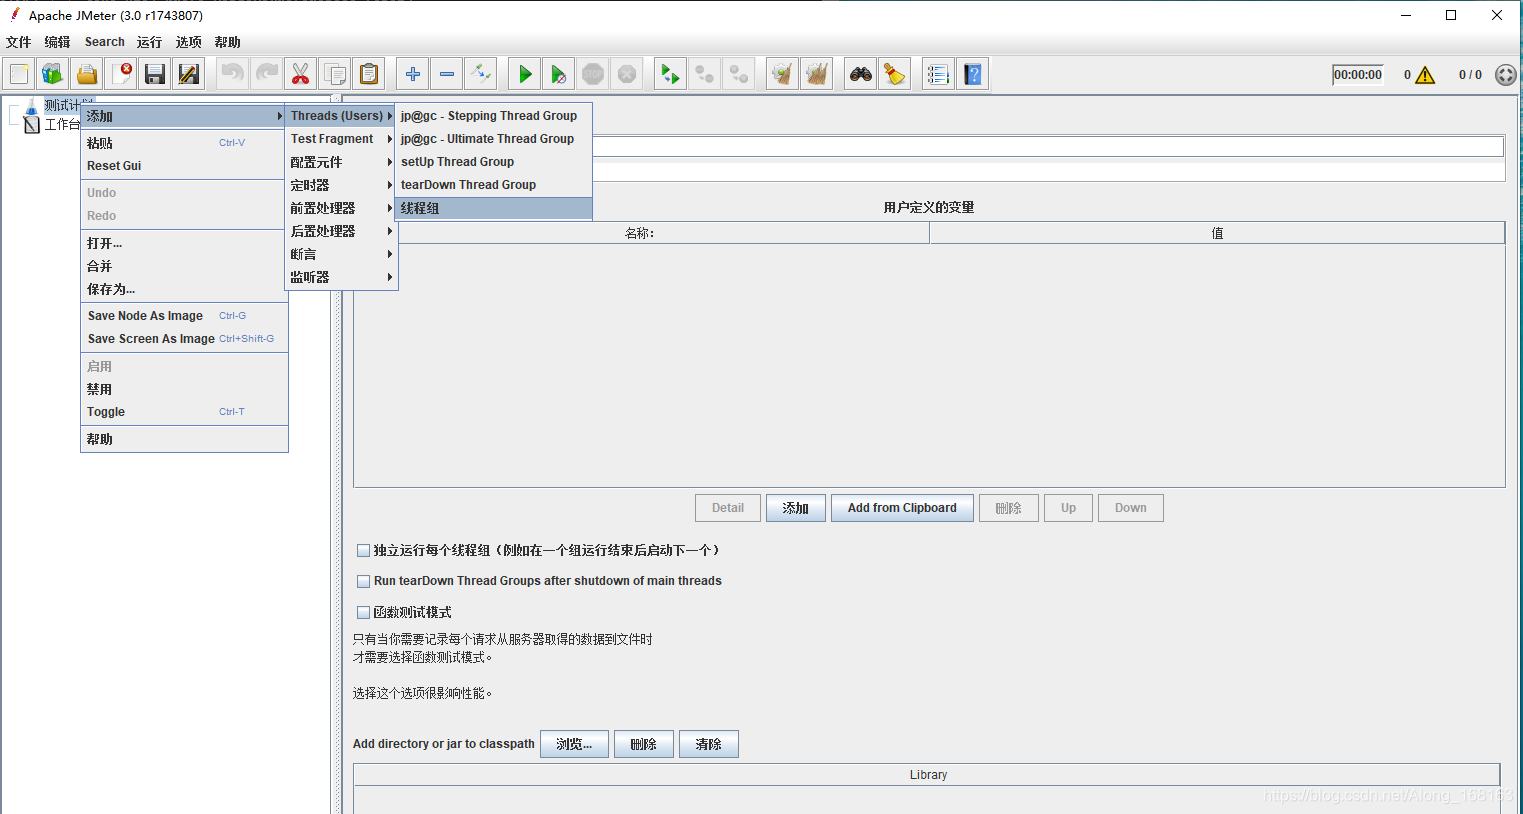Expand the 配置元件 submenu
The height and width of the screenshot is (814, 1523).
click(x=340, y=162)
